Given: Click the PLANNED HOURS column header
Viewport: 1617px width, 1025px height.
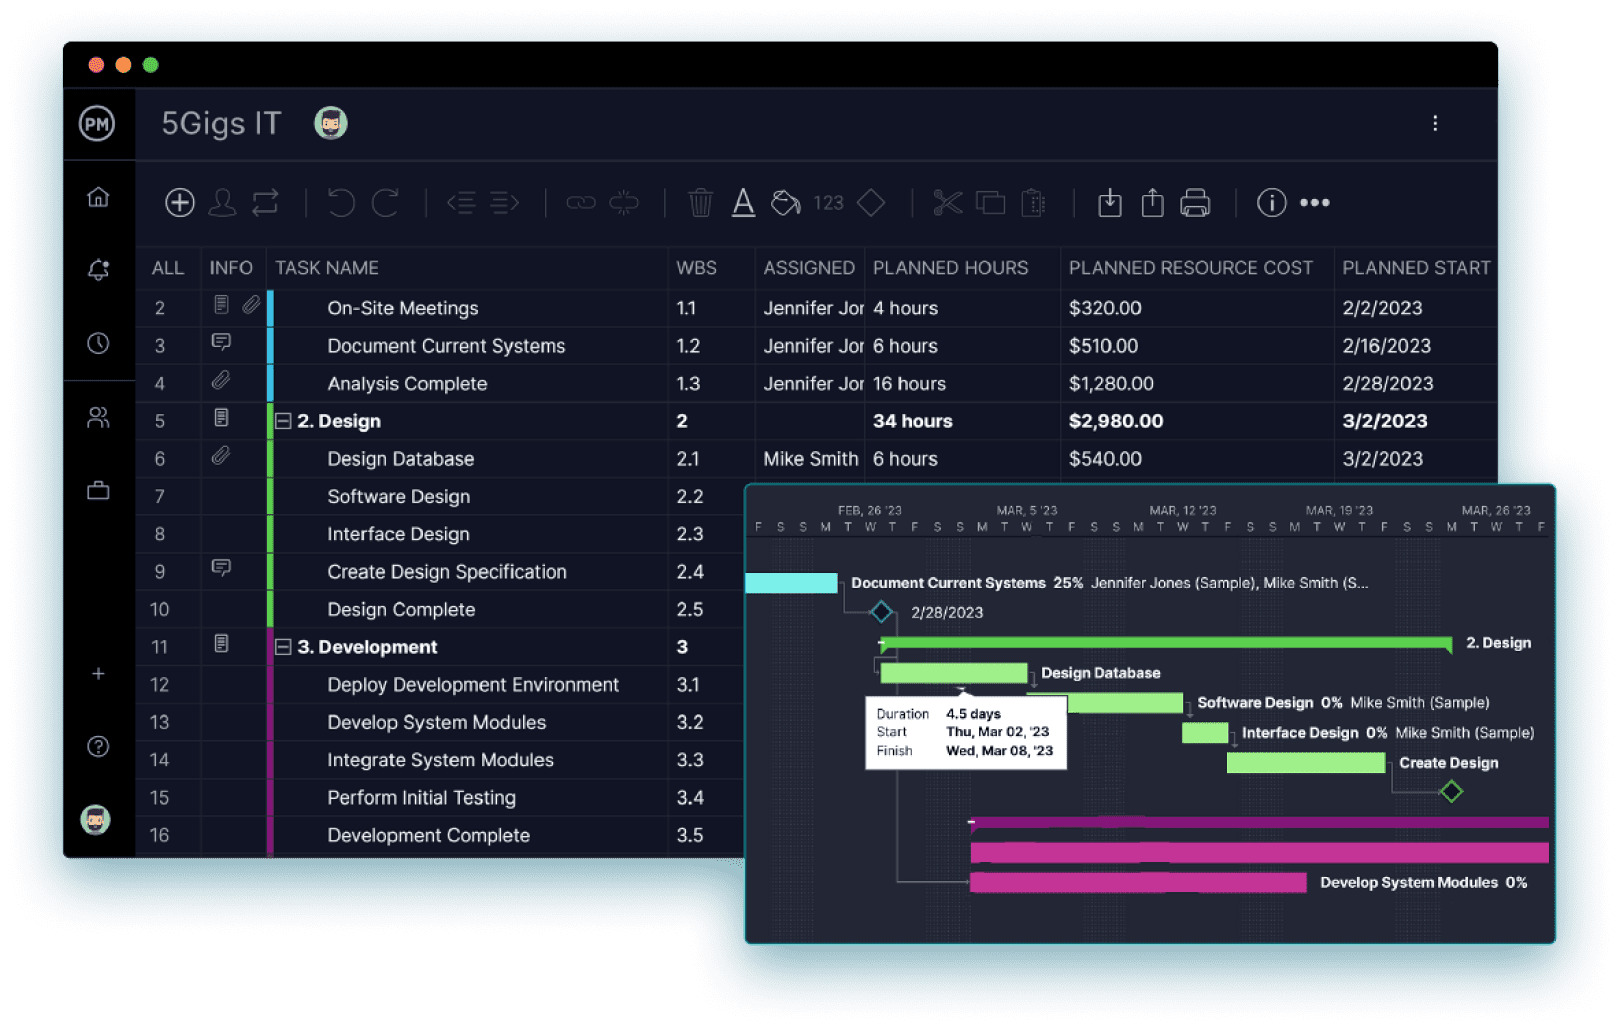Looking at the screenshot, I should 950,268.
